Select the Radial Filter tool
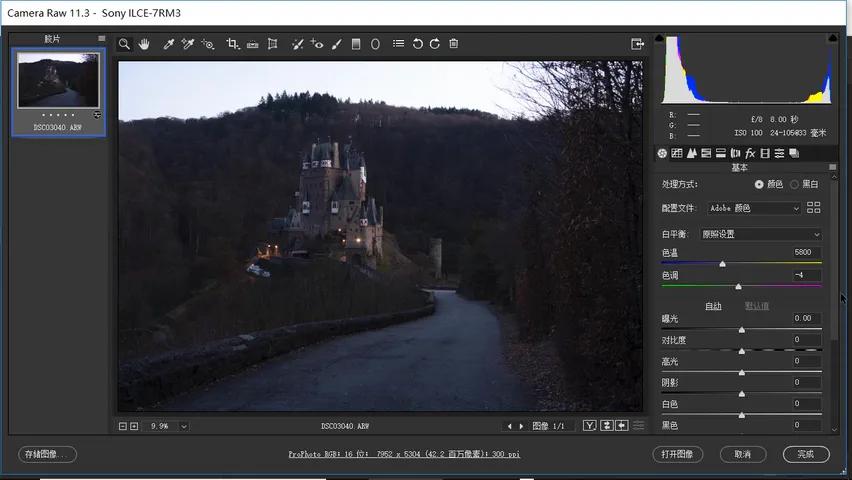Viewport: 852px width, 480px height. (375, 44)
